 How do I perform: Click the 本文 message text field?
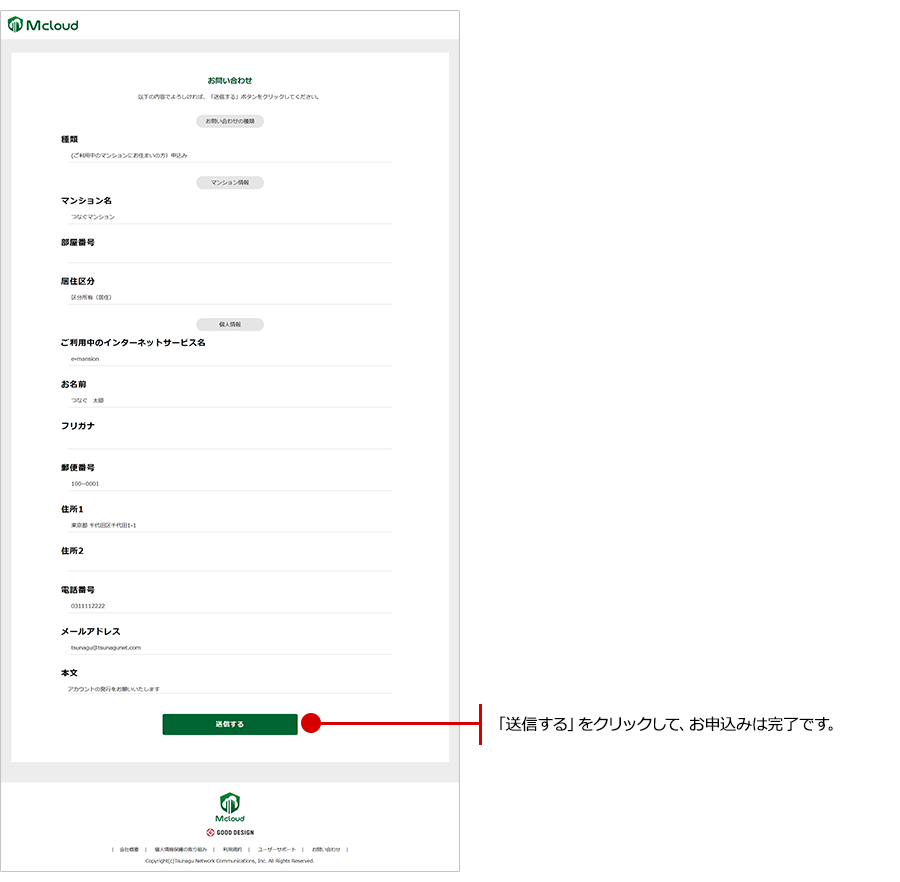point(225,689)
